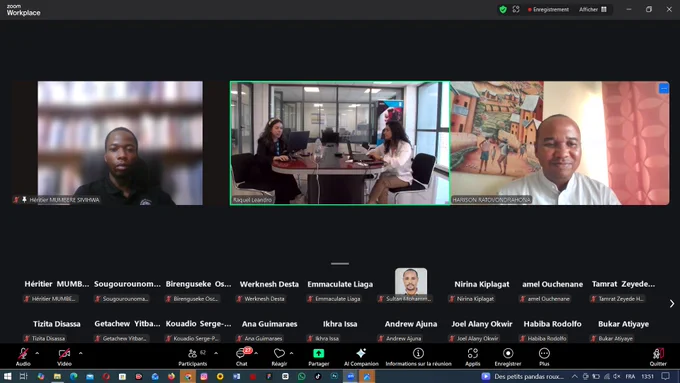Select HARISON RATOVONDRAHONA's video tile

pos(560,143)
